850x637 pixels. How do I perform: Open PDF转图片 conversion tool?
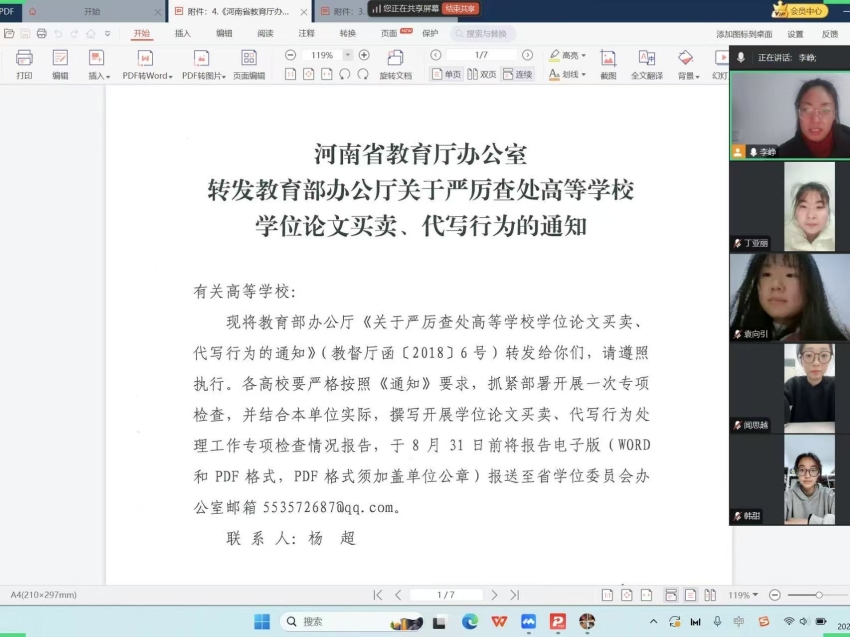click(x=203, y=64)
